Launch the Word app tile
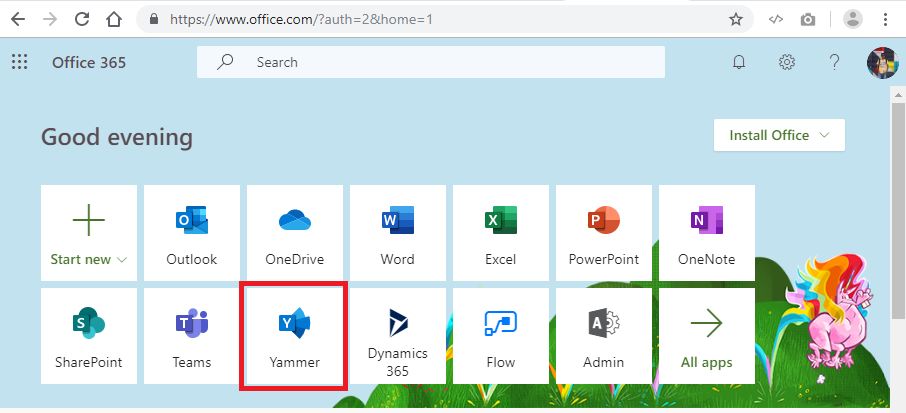906x413 pixels. pos(398,233)
